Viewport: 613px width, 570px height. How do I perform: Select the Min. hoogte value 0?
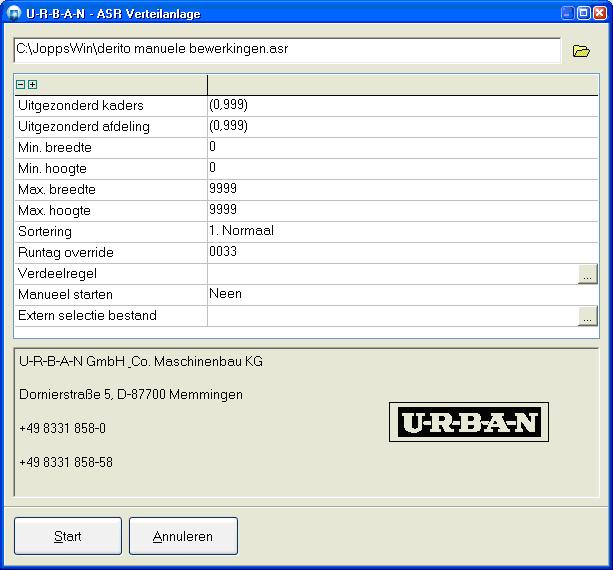(212, 168)
